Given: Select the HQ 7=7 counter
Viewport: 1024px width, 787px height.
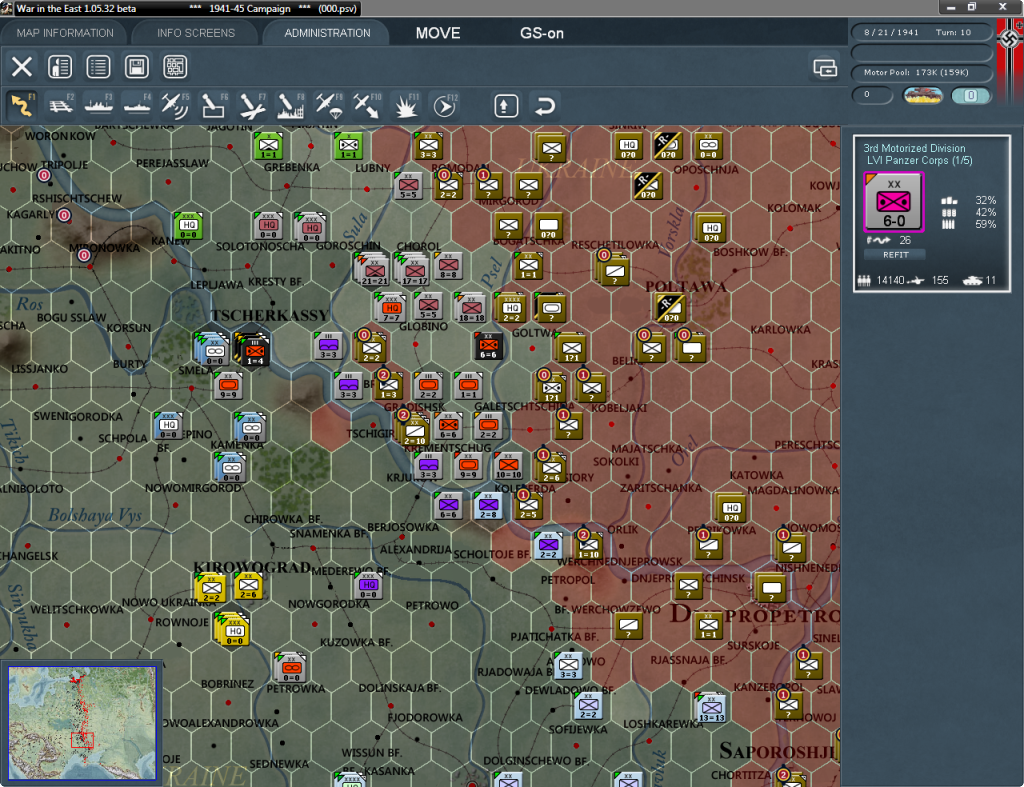Looking at the screenshot, I should point(390,308).
